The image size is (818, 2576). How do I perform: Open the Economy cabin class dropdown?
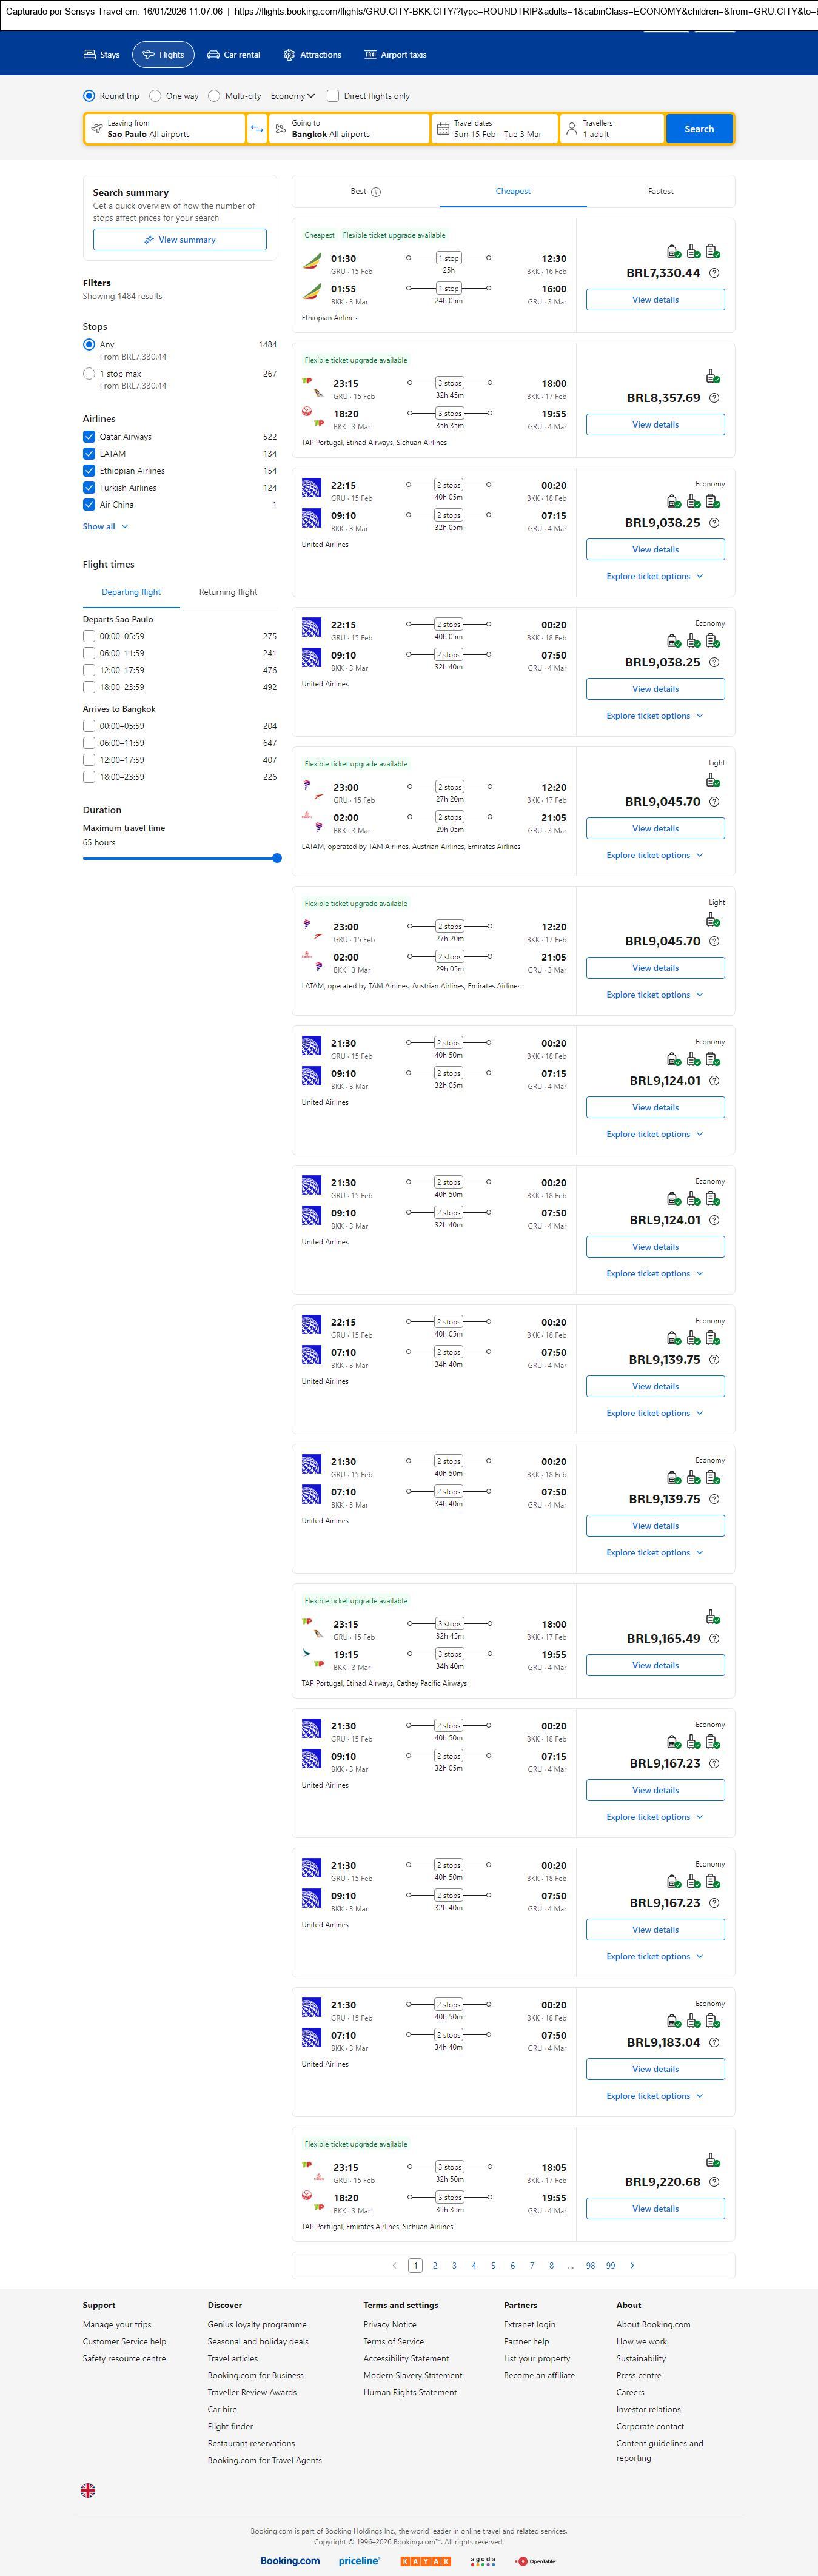click(x=292, y=96)
